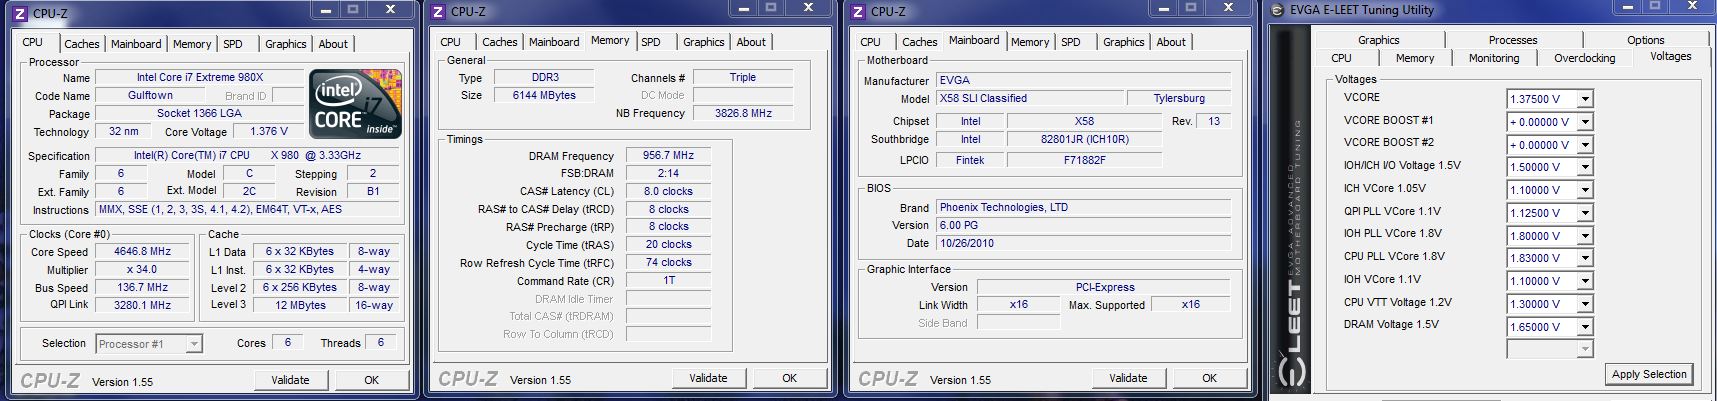Open the ICH VCore 1.05V dropdown
Image resolution: width=1717 pixels, height=401 pixels.
(1585, 190)
